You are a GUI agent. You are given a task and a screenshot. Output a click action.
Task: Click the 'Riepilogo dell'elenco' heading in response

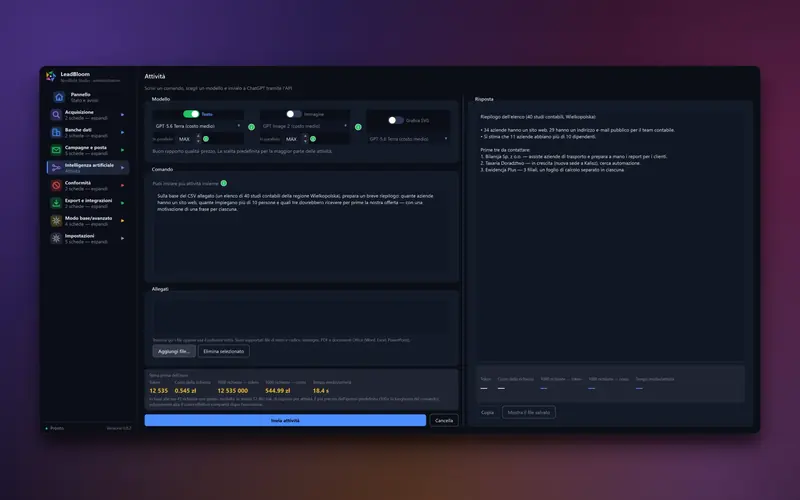(x=538, y=117)
